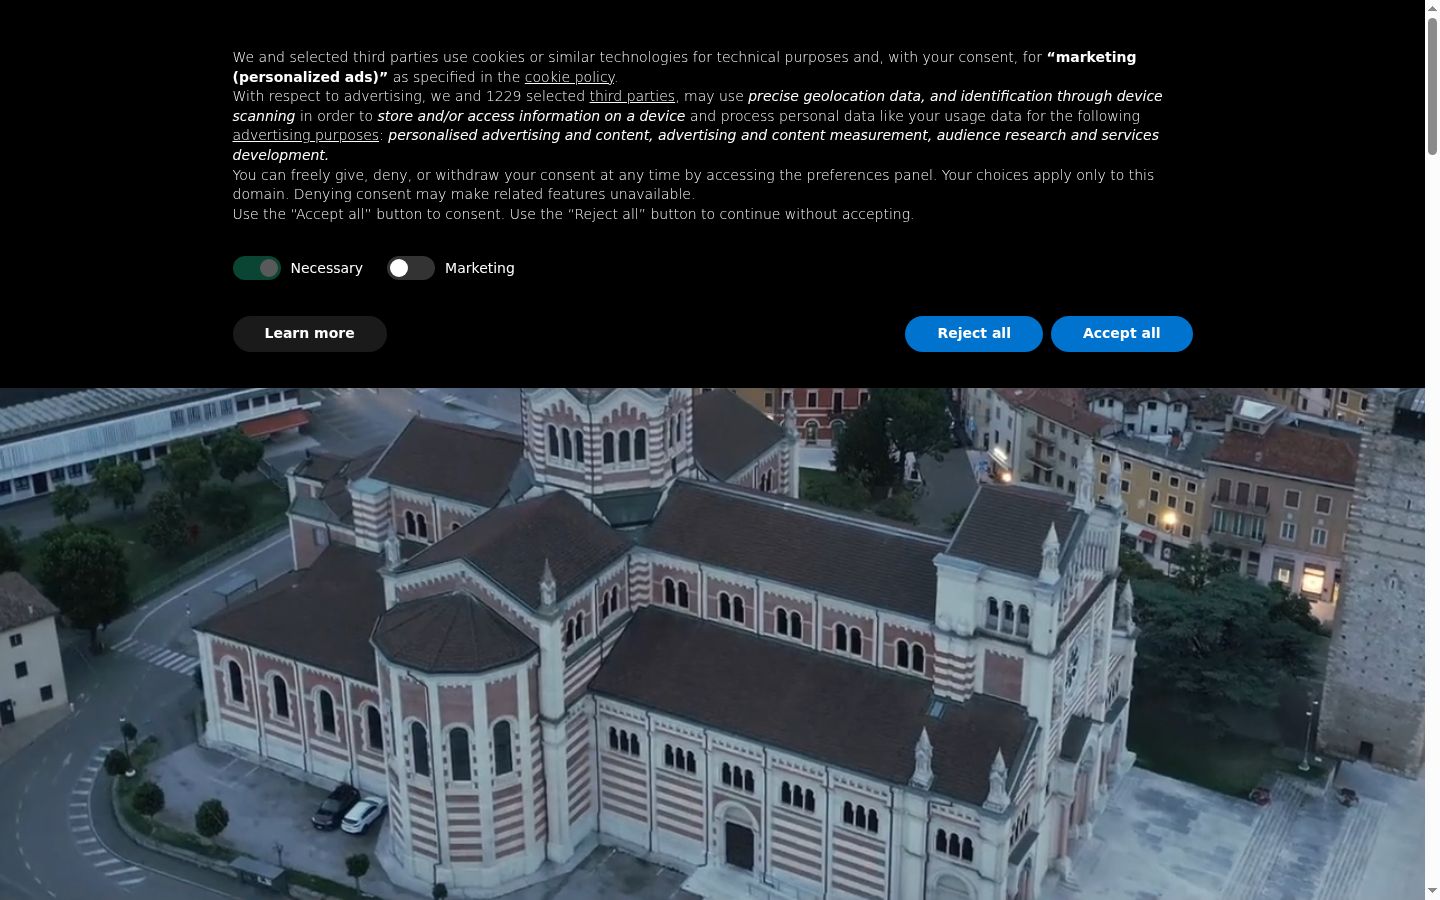Open the Learn more preferences panel
The width and height of the screenshot is (1440, 900).
point(309,333)
